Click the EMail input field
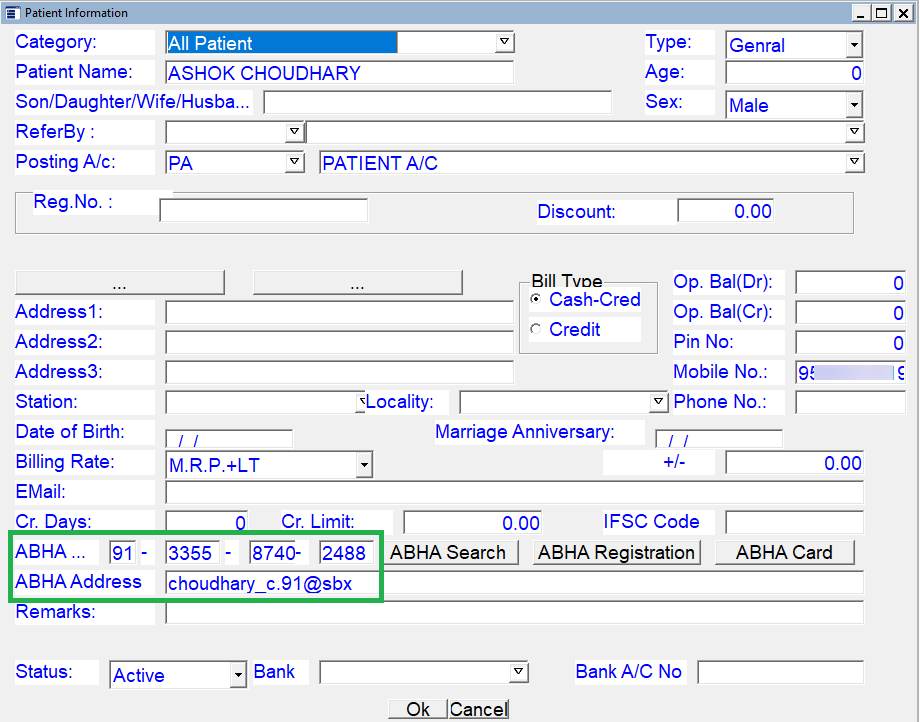920x722 pixels. click(x=514, y=492)
